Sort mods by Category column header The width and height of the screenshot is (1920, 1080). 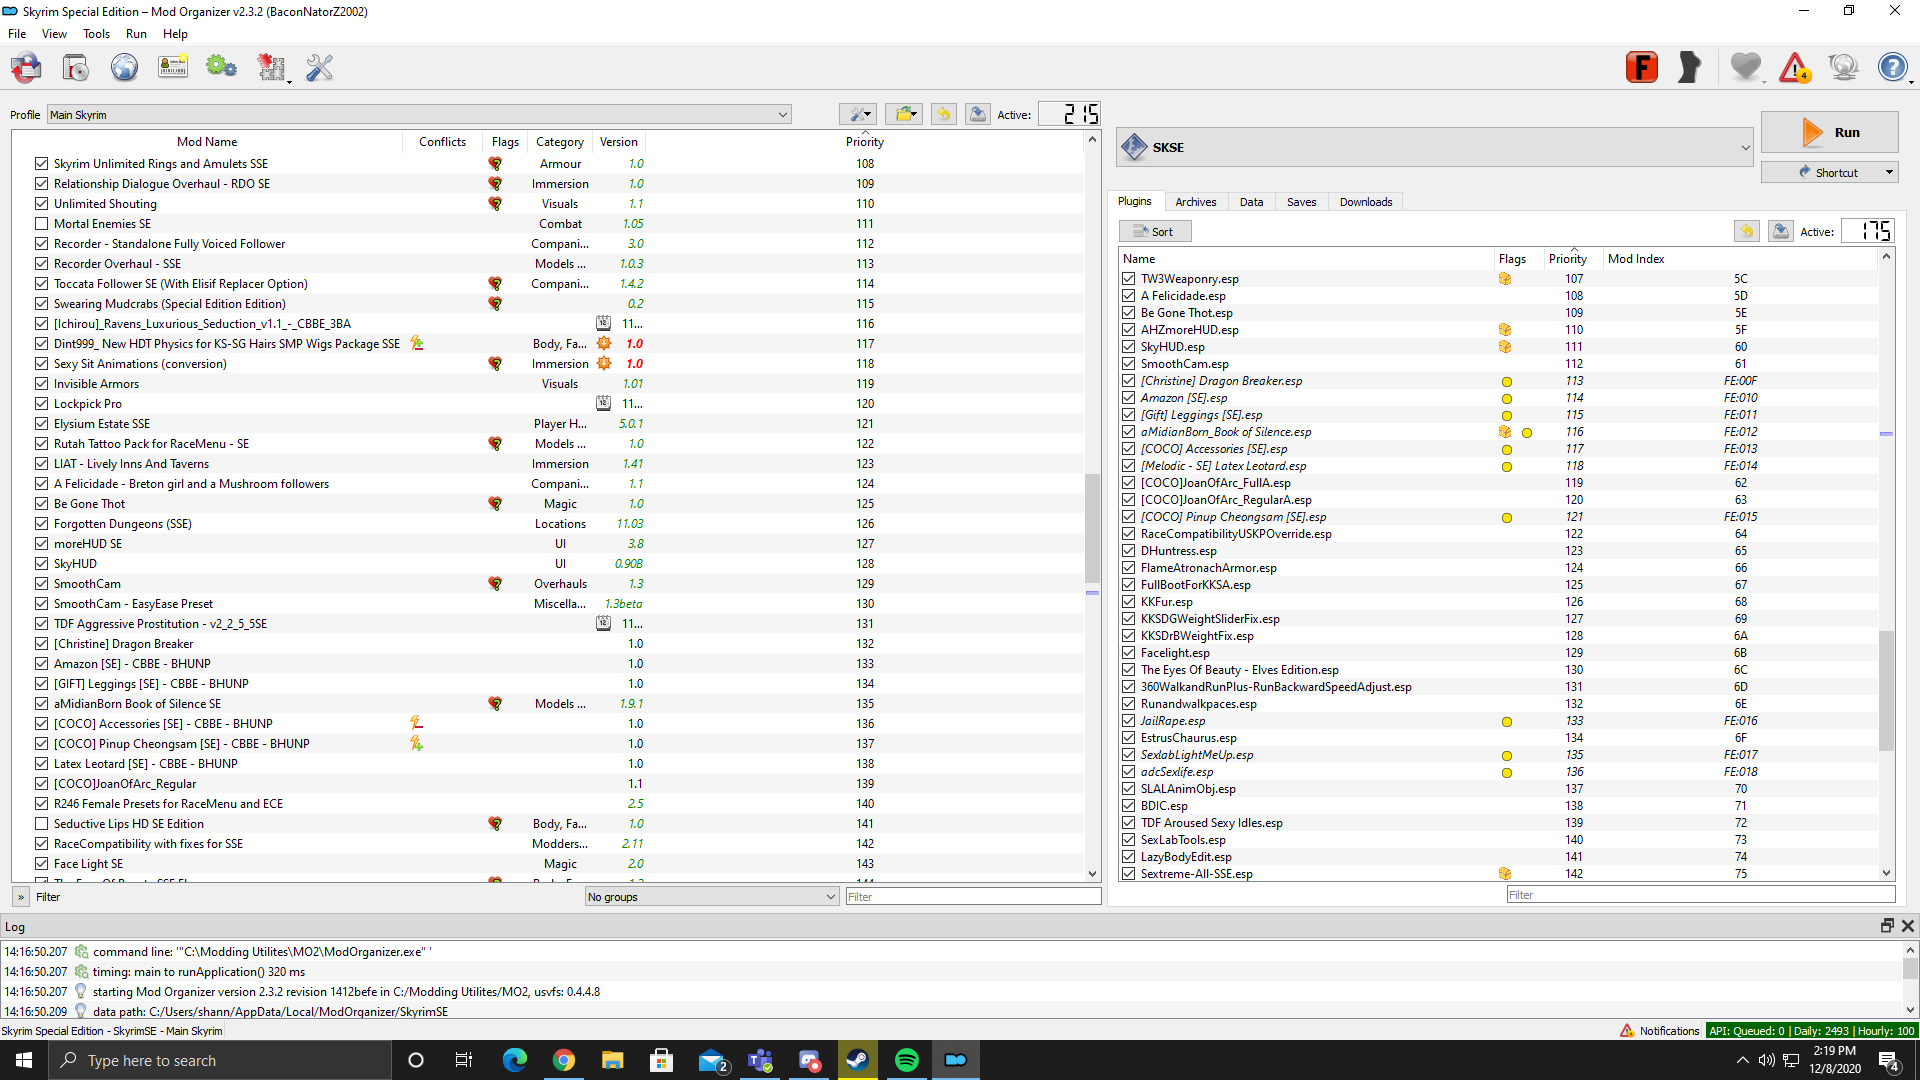click(560, 142)
